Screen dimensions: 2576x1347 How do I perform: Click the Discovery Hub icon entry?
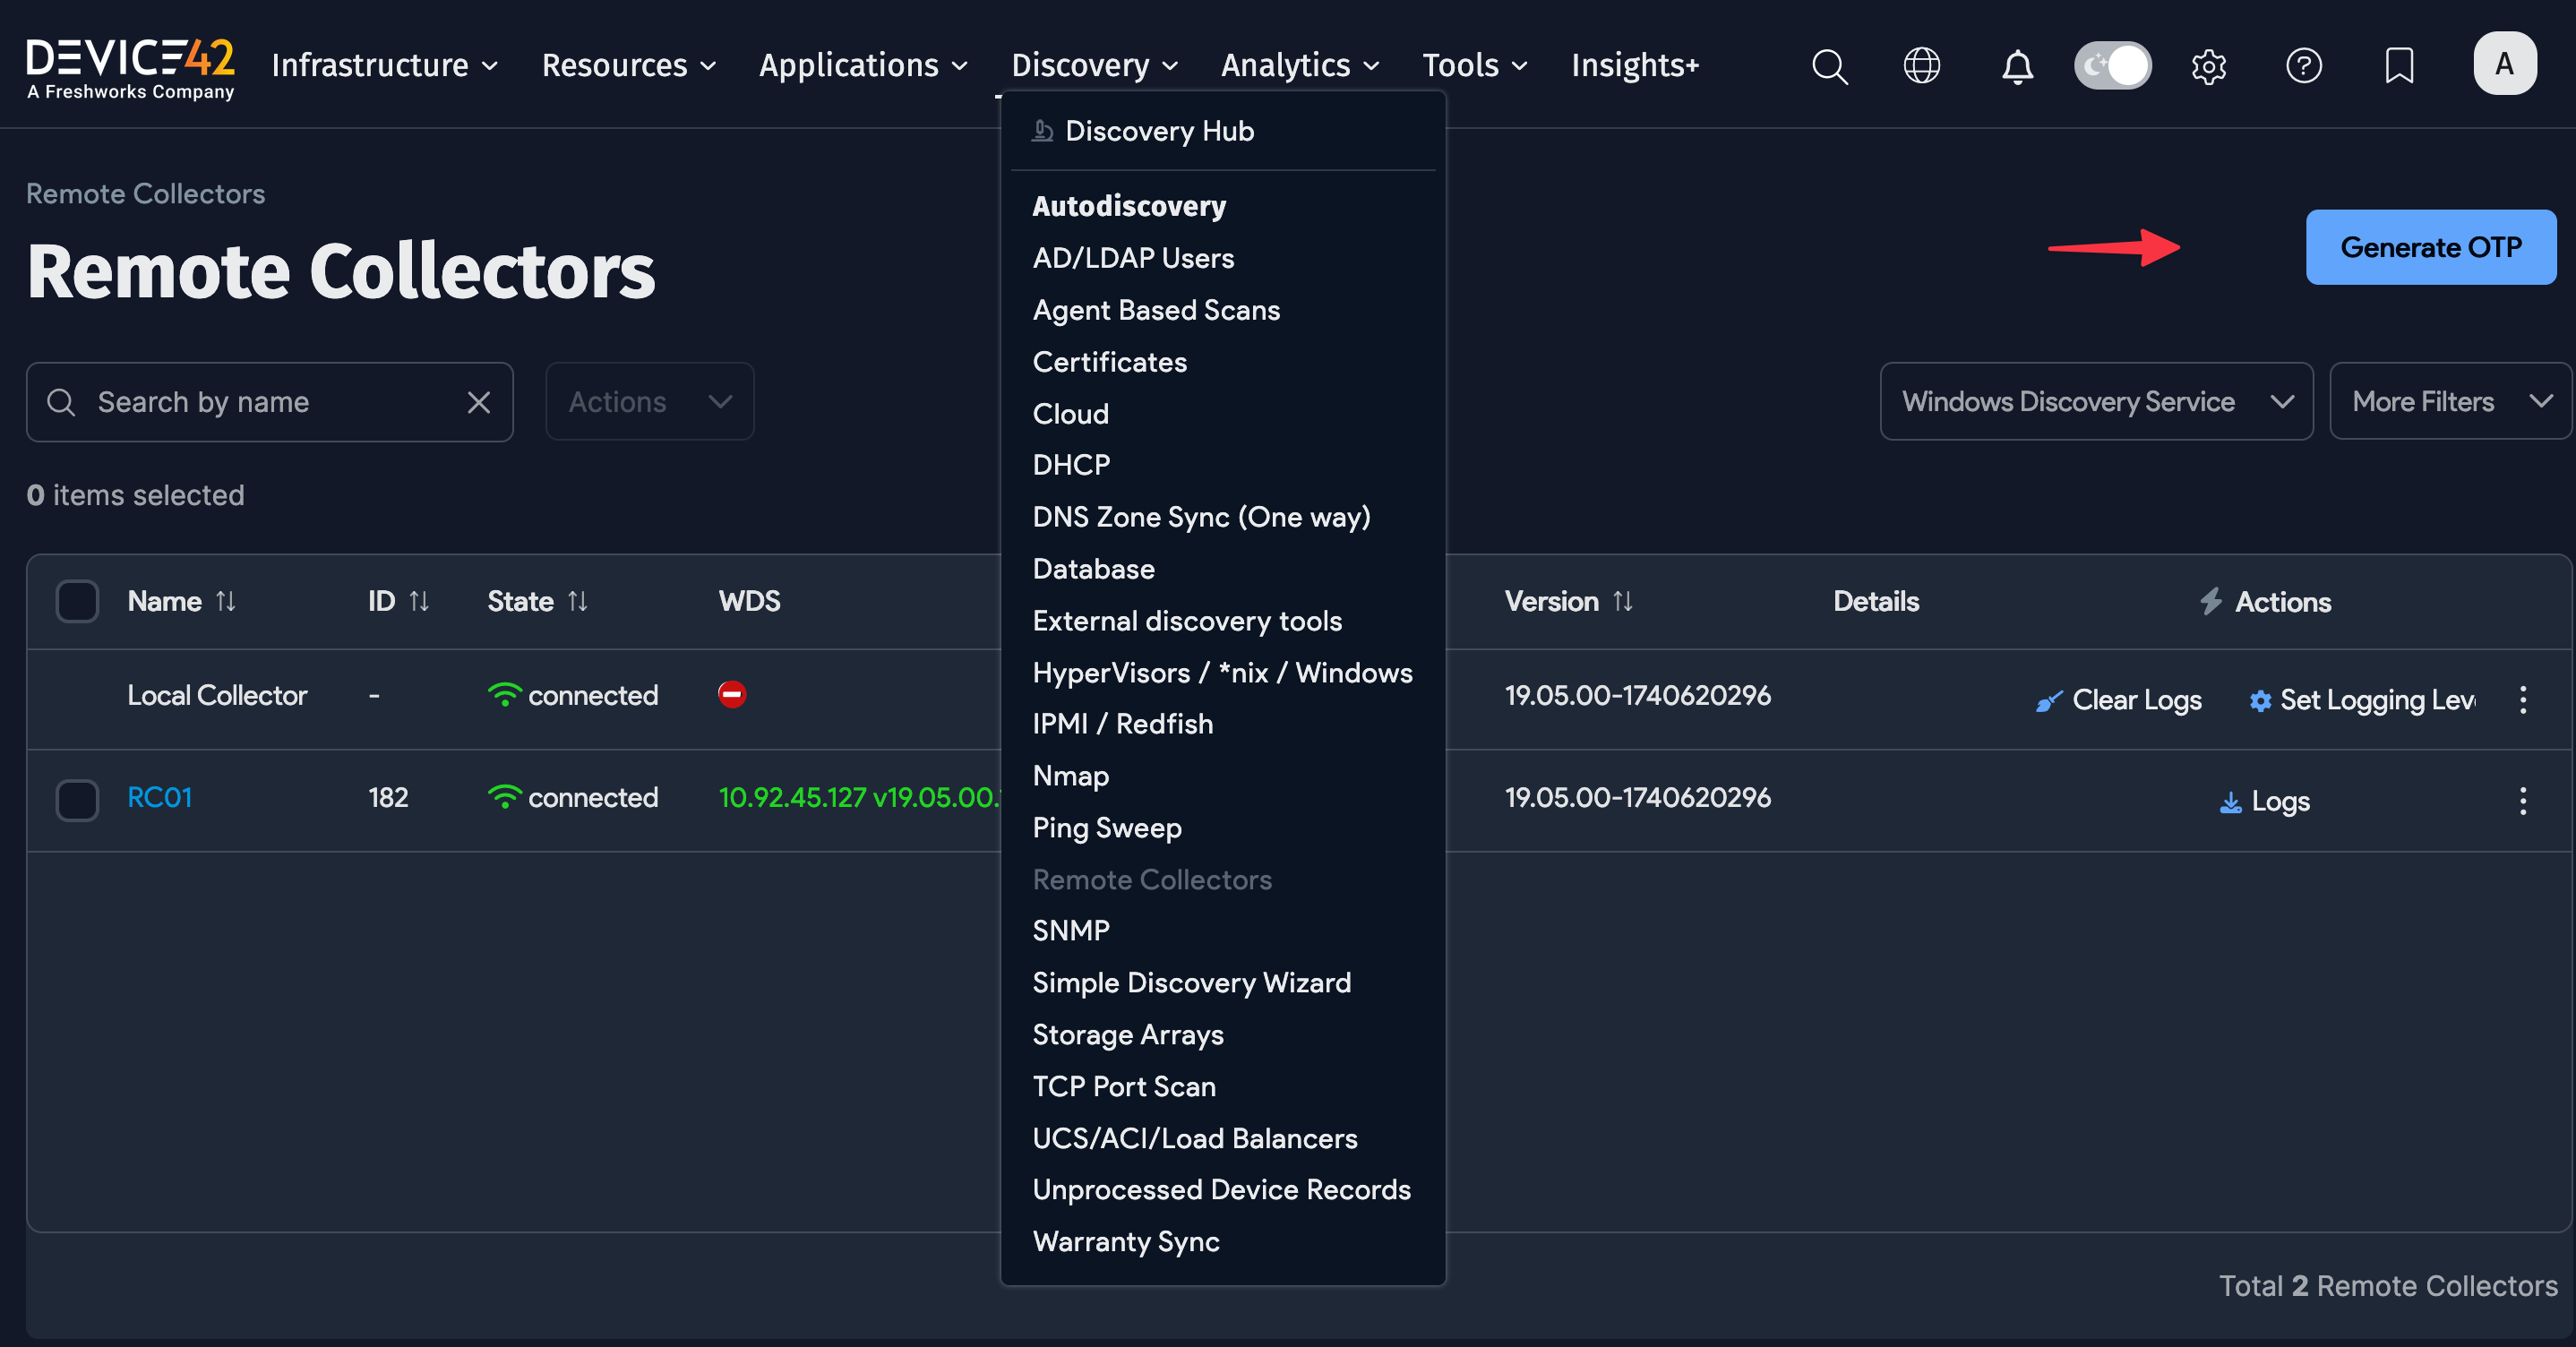pyautogui.click(x=1043, y=130)
